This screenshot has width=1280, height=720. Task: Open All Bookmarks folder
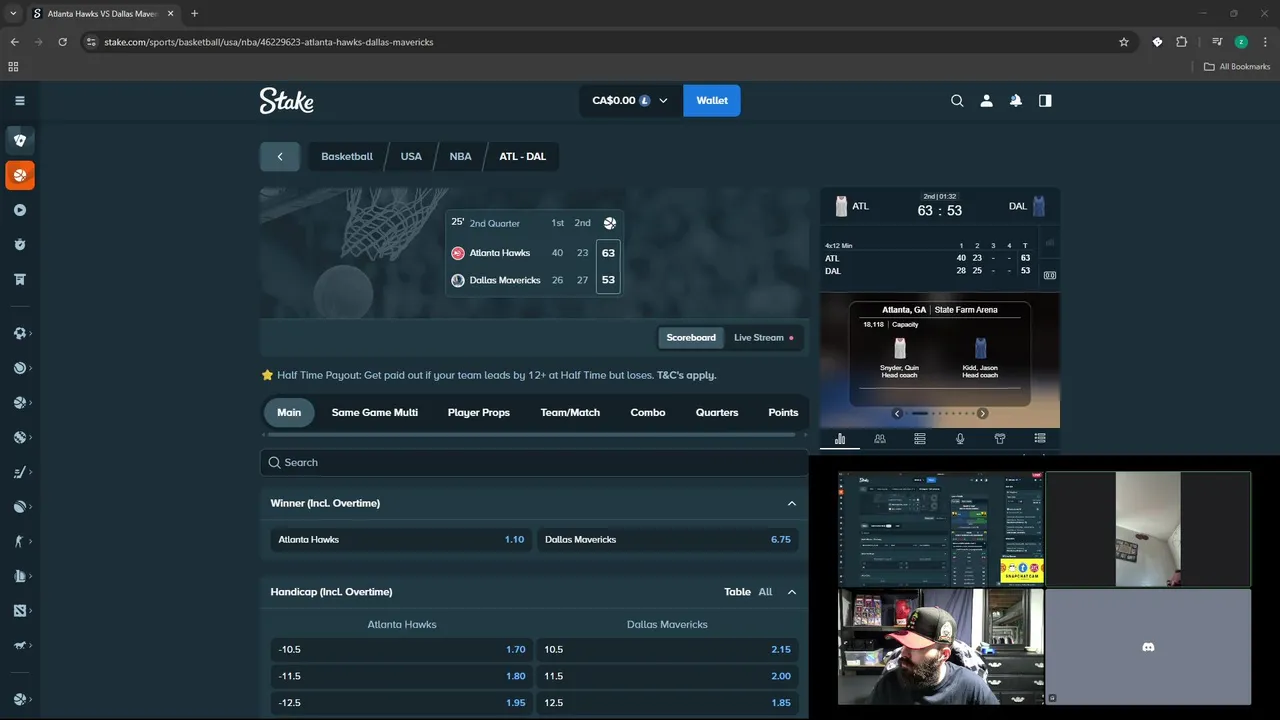click(1237, 67)
